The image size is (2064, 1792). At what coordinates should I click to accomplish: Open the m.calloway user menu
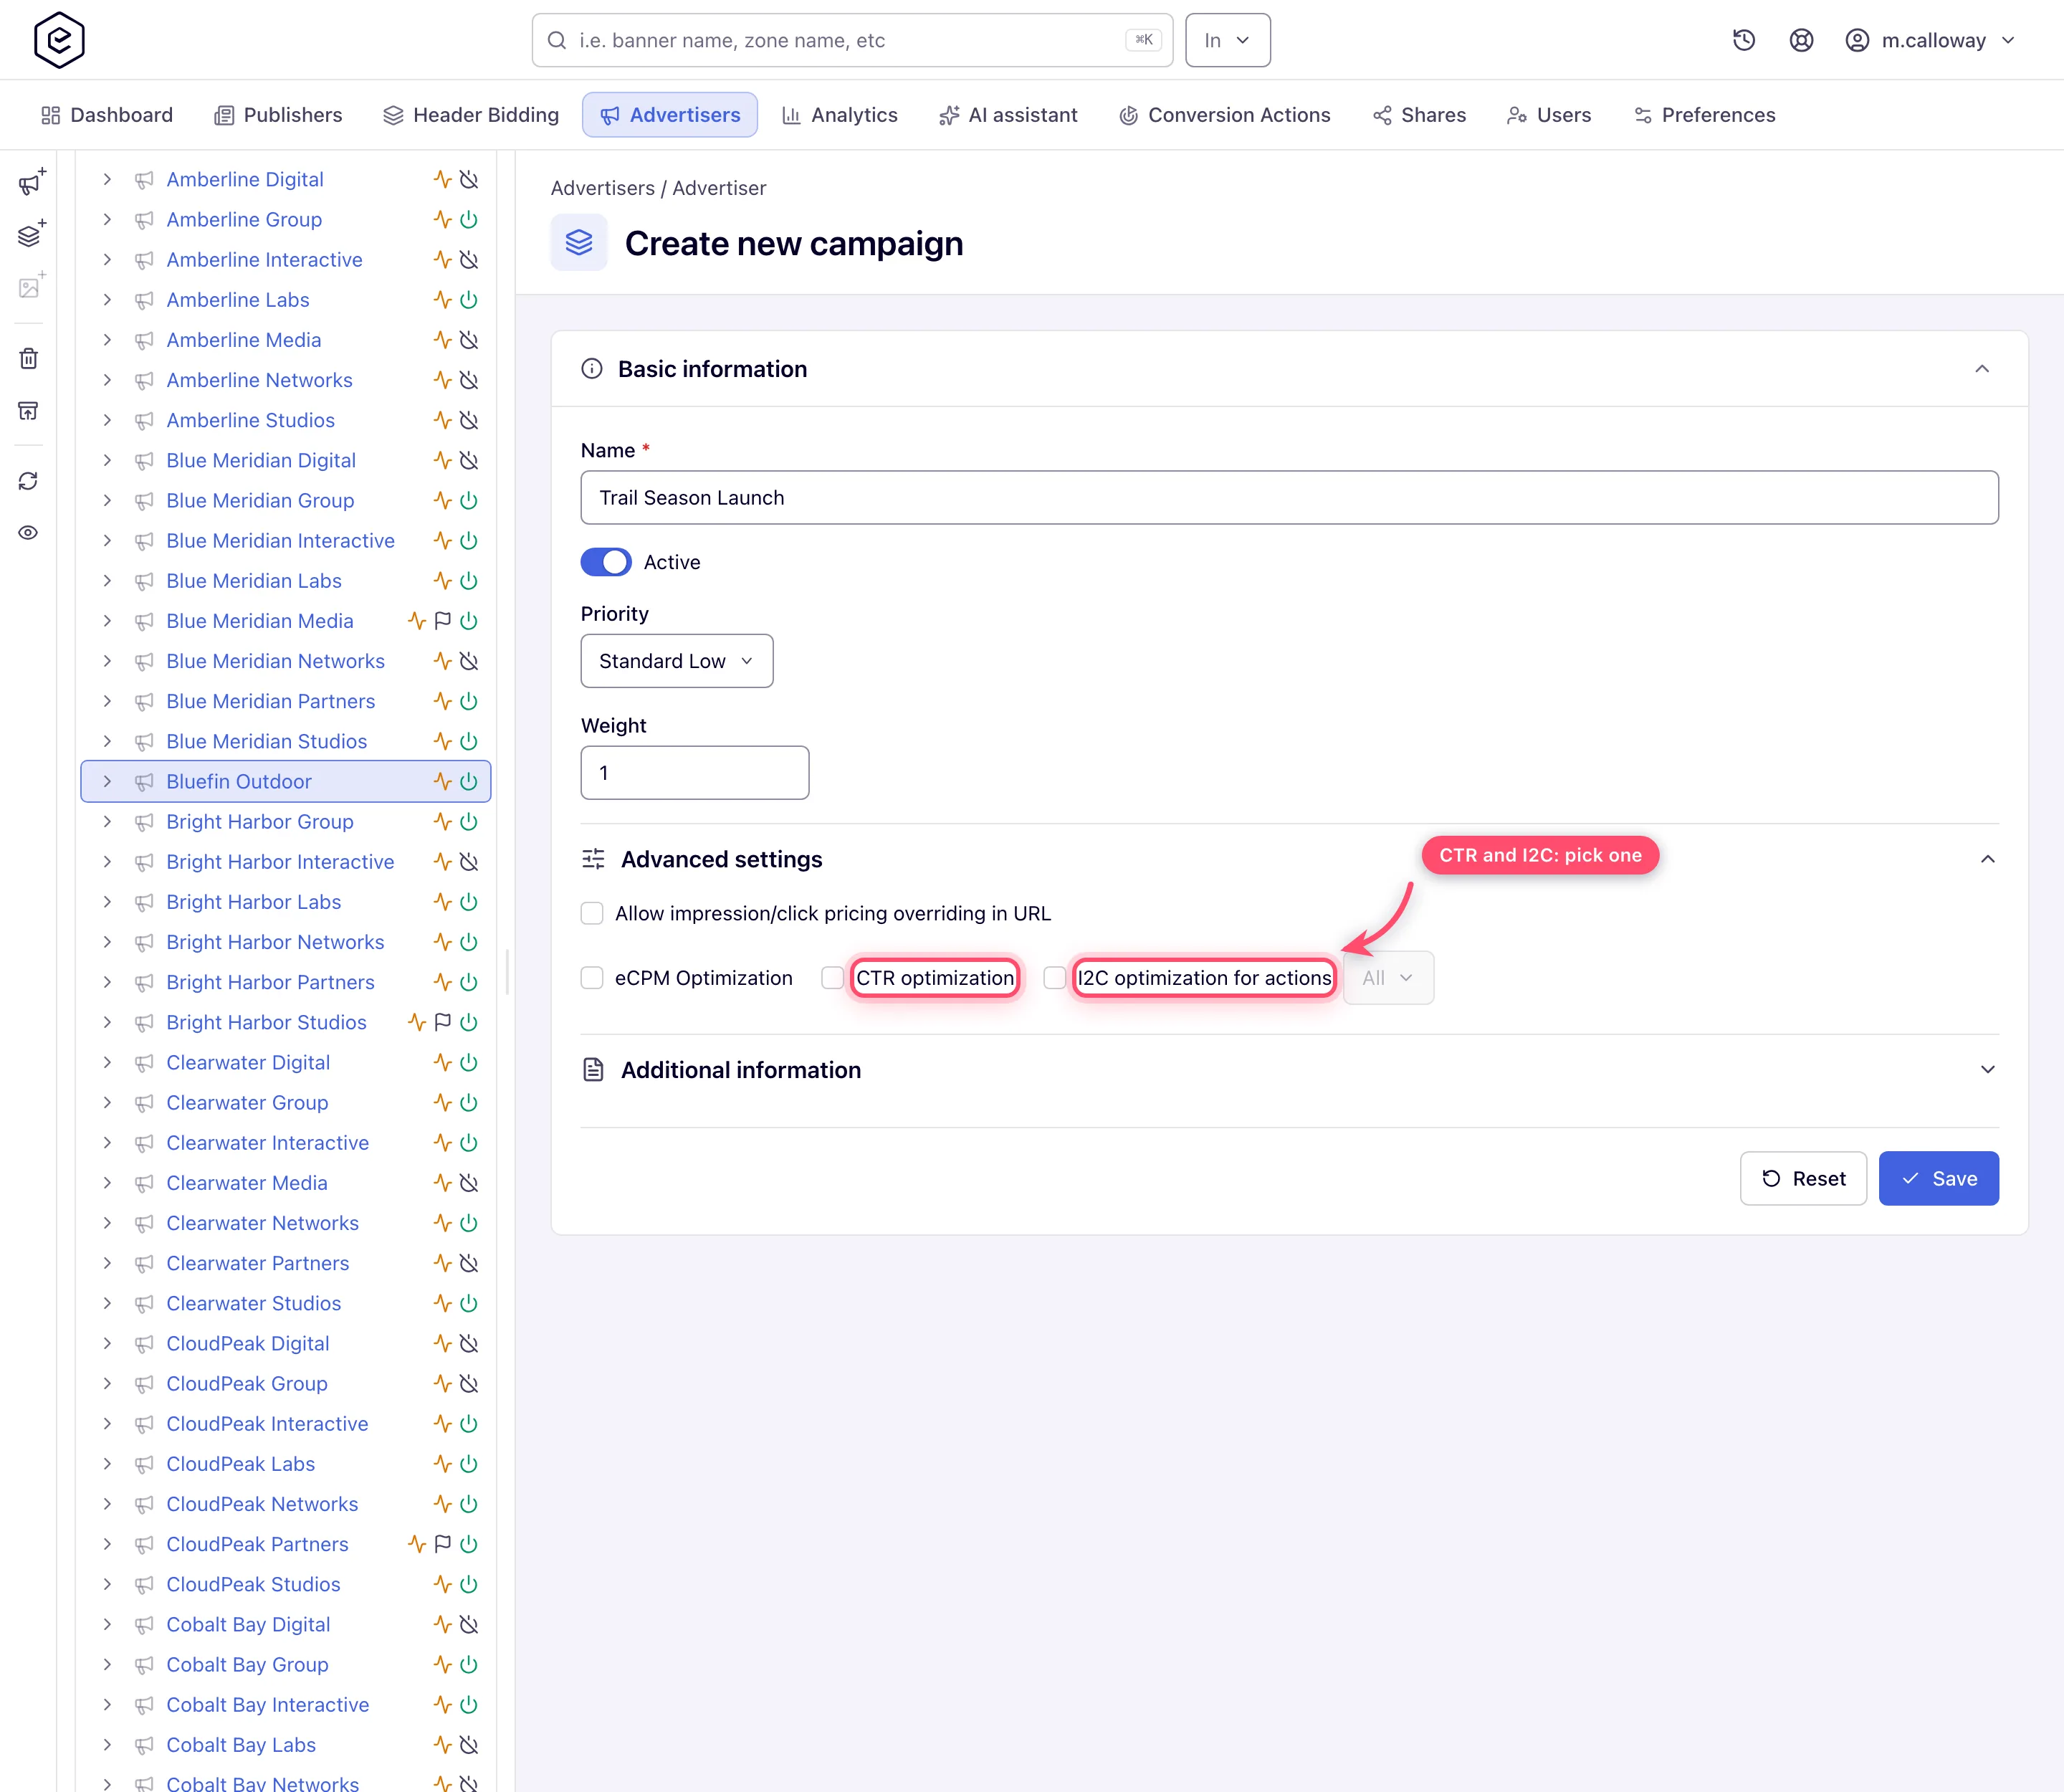tap(1930, 40)
